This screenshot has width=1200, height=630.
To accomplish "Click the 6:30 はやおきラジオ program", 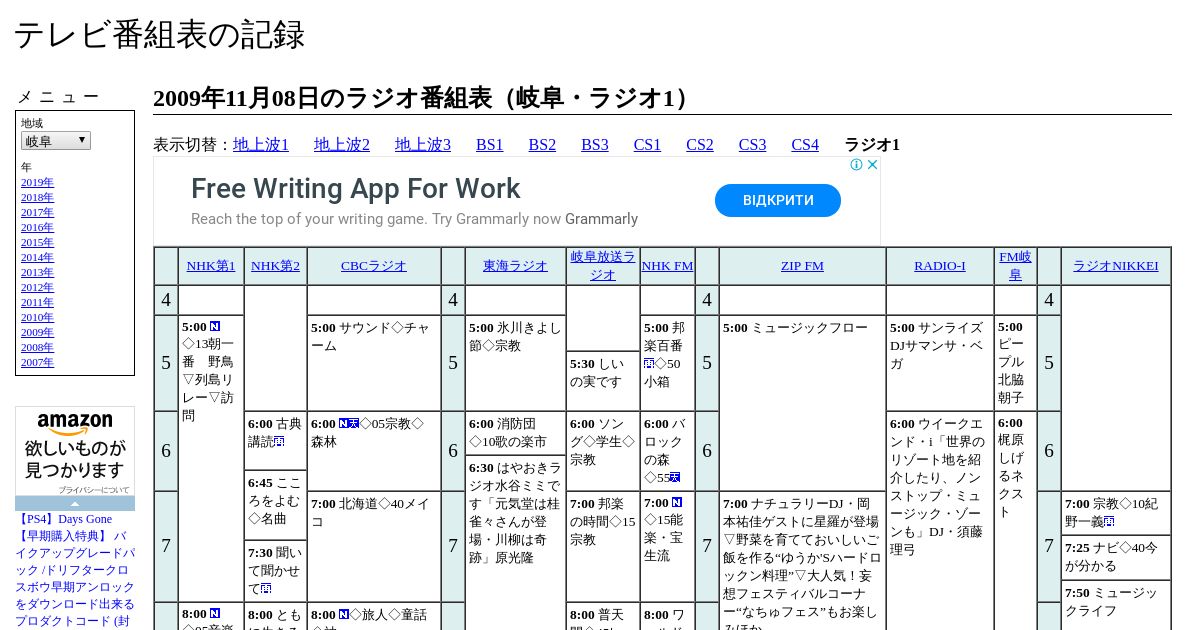I will 516,542.
